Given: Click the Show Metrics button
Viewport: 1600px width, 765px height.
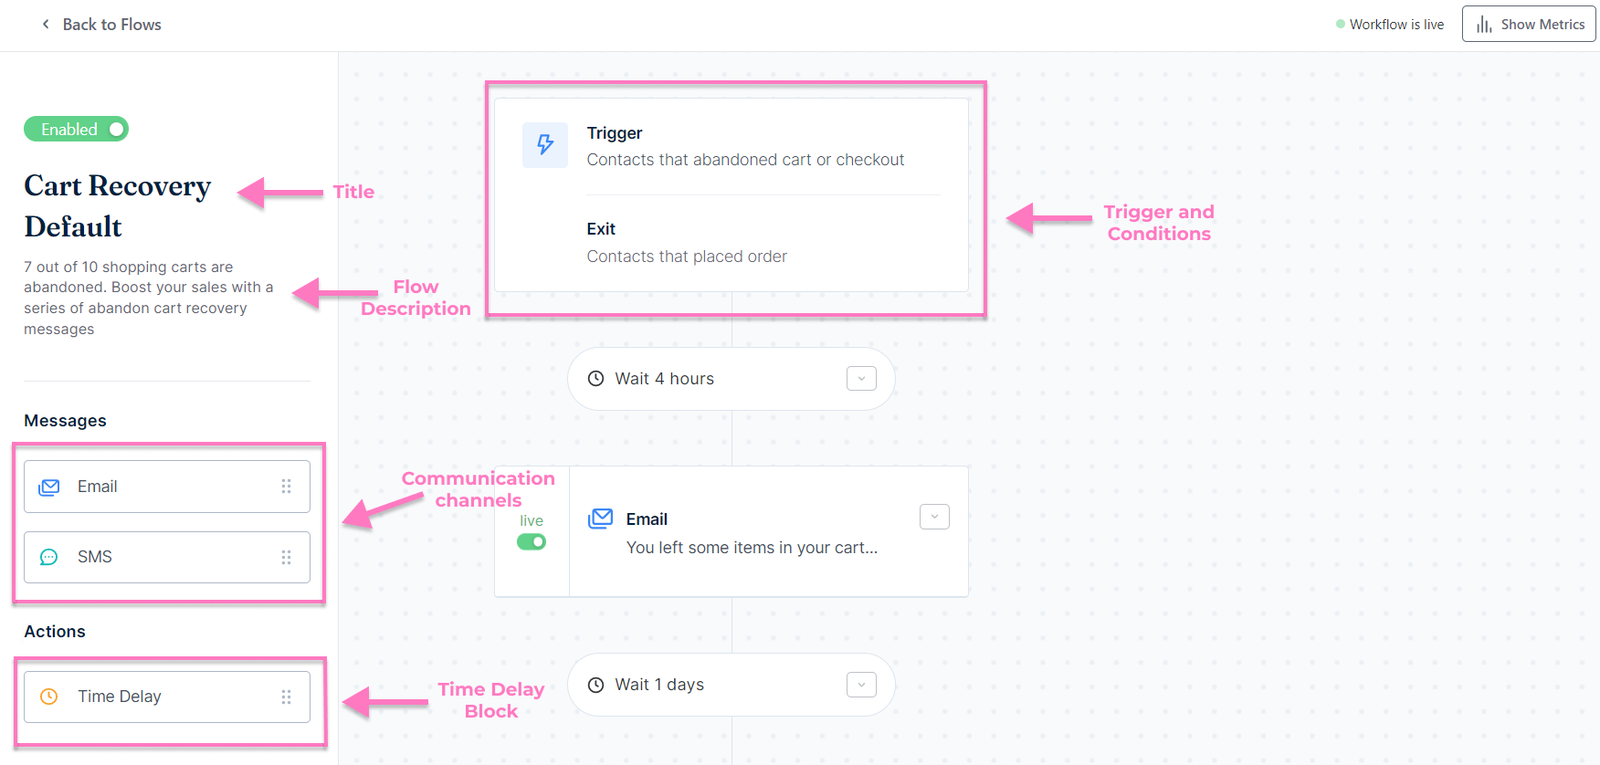Looking at the screenshot, I should point(1528,24).
